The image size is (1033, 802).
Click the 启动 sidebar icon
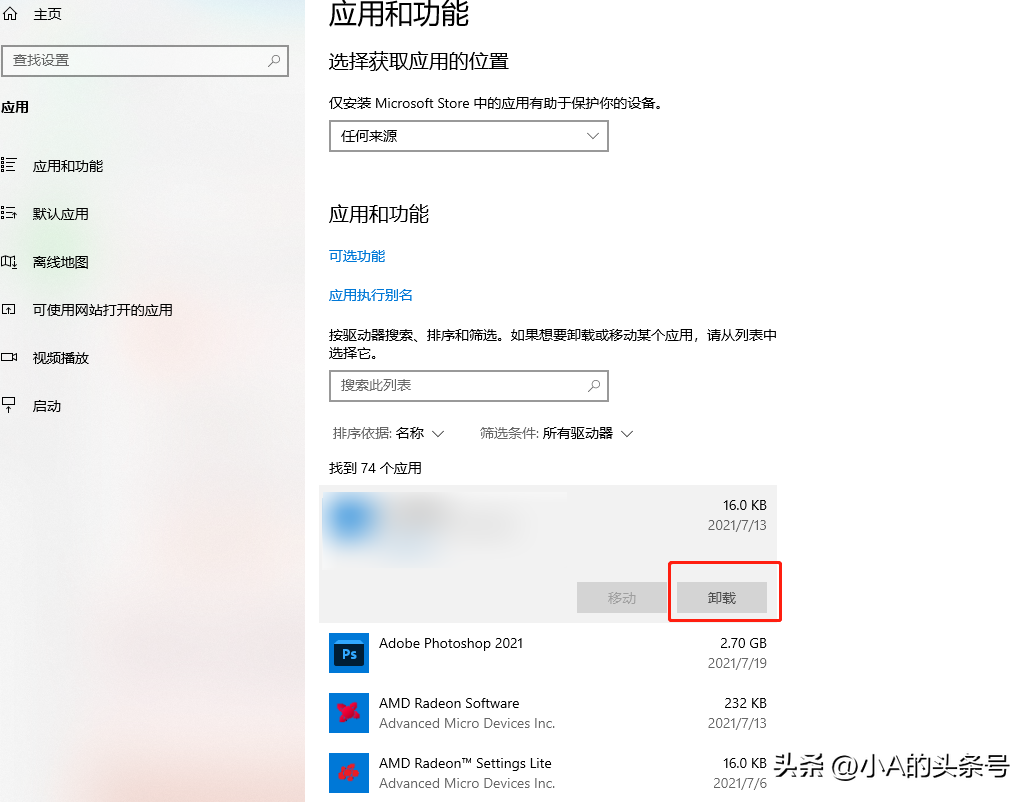9,405
